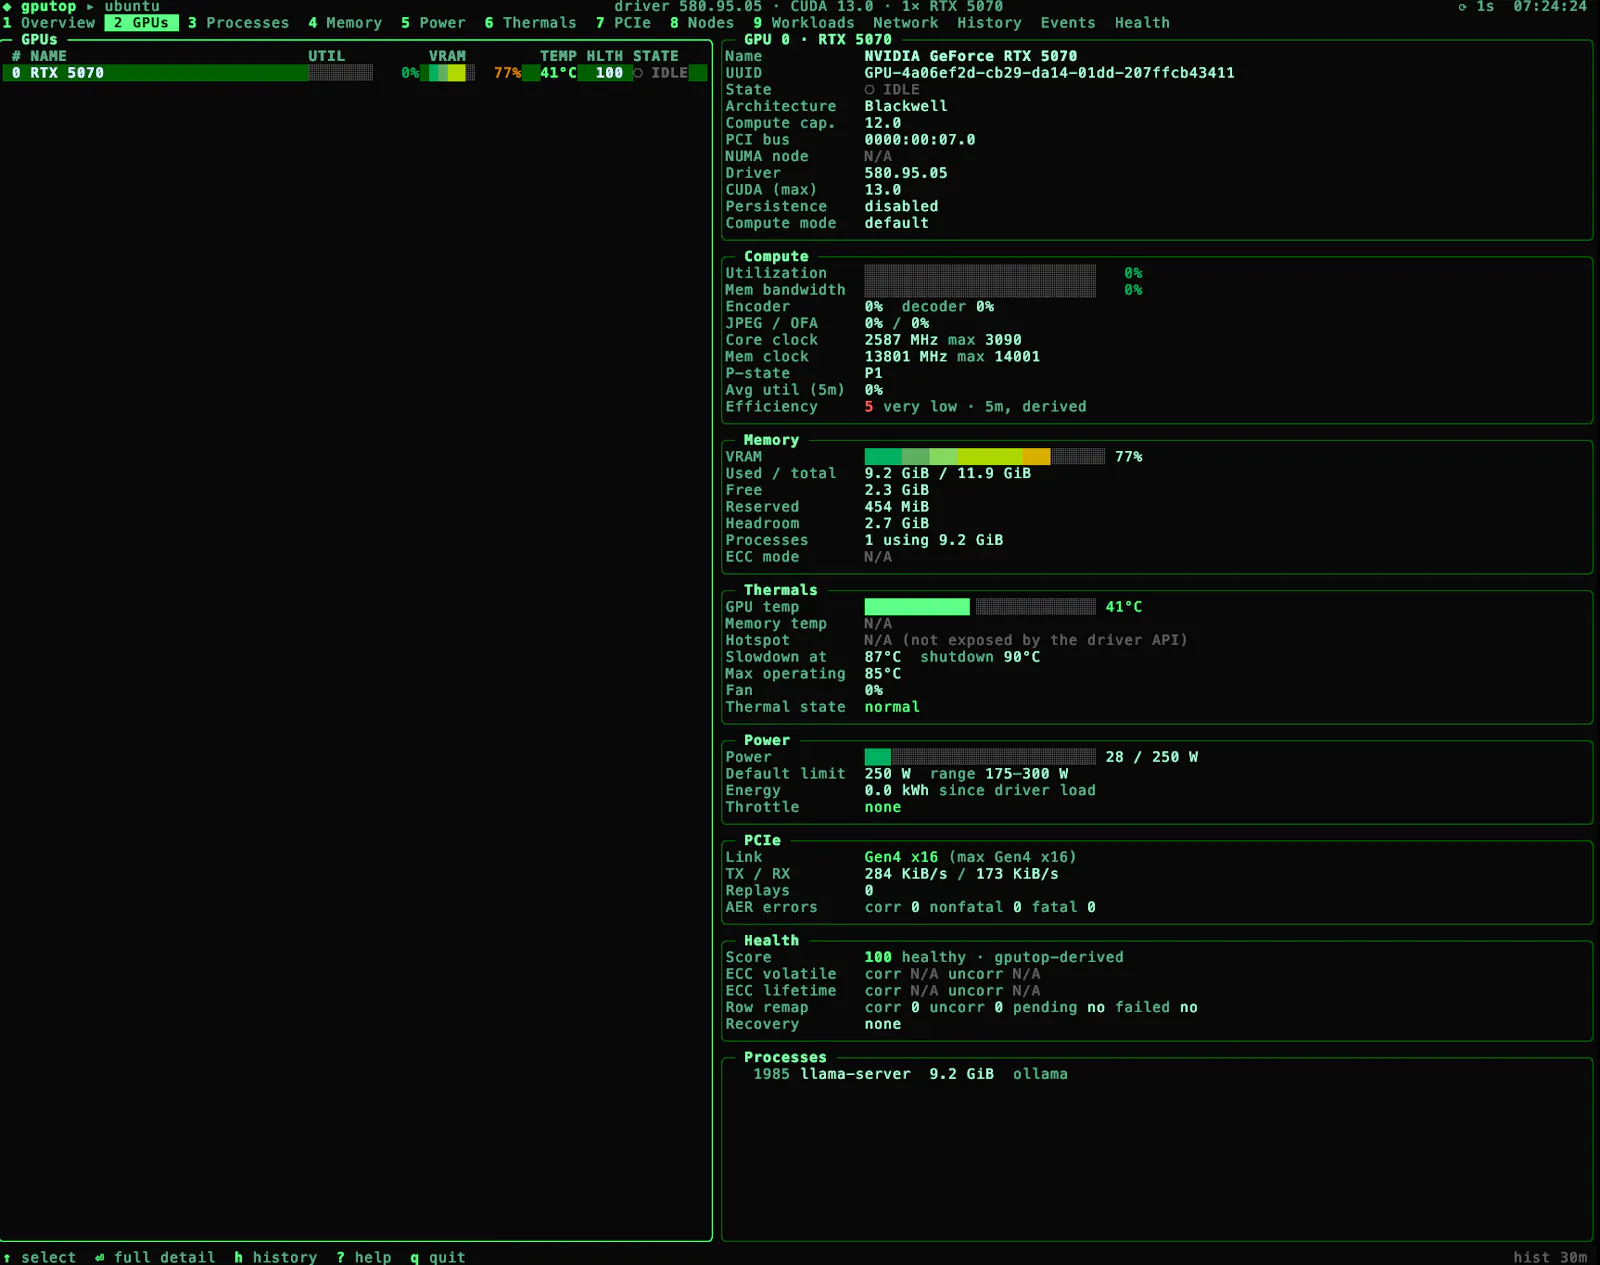Open history via footer shortcut
The image size is (1600, 1265).
[275, 1257]
